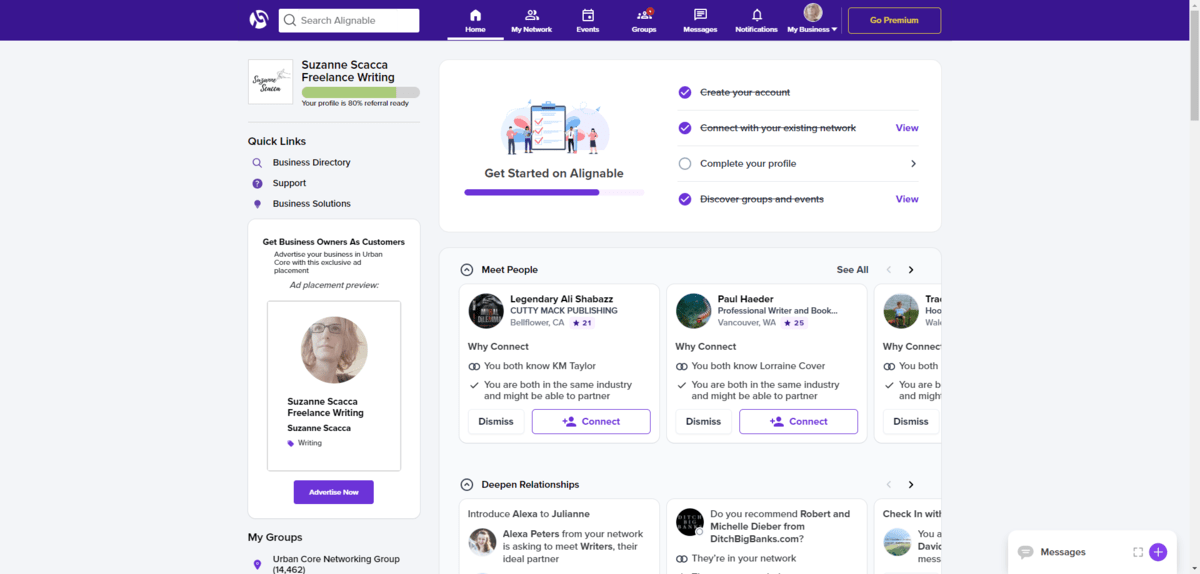Click the Advertise Now button
Image resolution: width=1200 pixels, height=574 pixels.
[333, 492]
